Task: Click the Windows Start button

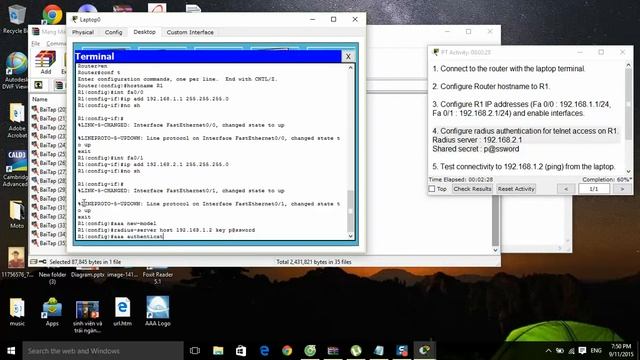Action: [11, 351]
